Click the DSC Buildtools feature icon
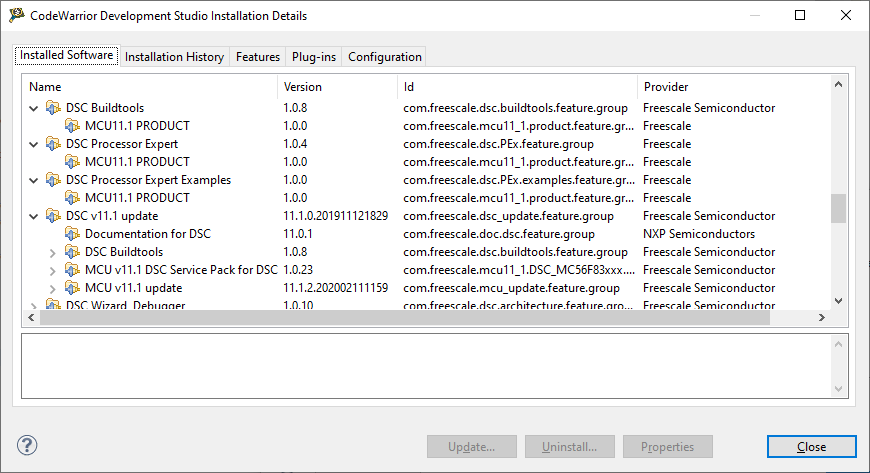Image resolution: width=870 pixels, height=473 pixels. pos(53,108)
